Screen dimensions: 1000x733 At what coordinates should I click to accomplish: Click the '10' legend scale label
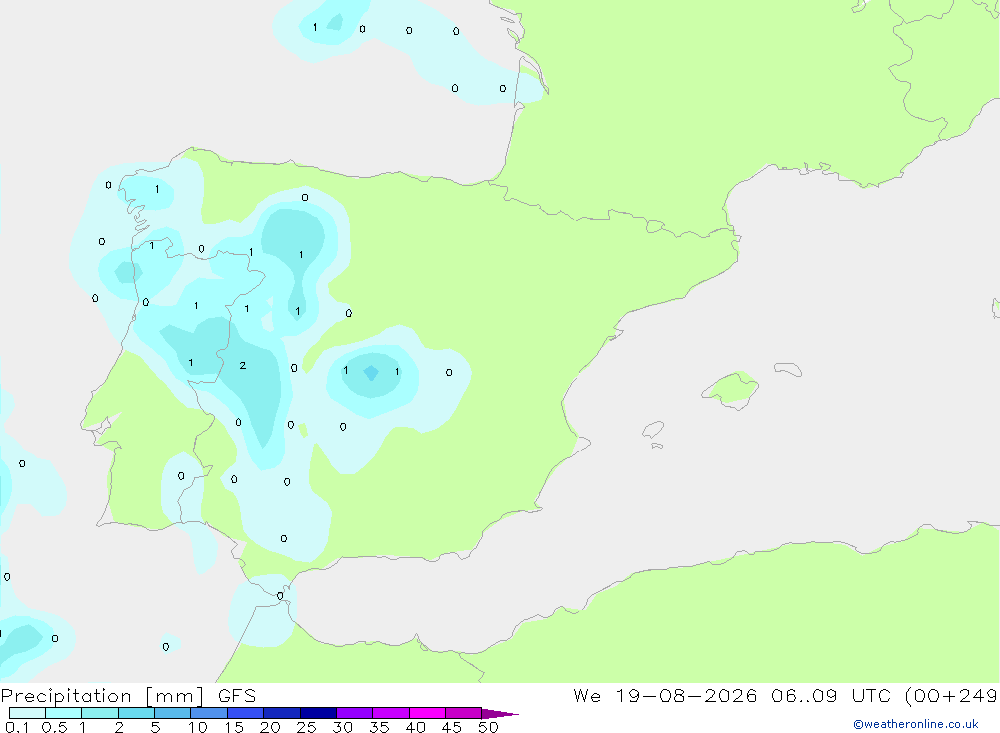[x=198, y=727]
